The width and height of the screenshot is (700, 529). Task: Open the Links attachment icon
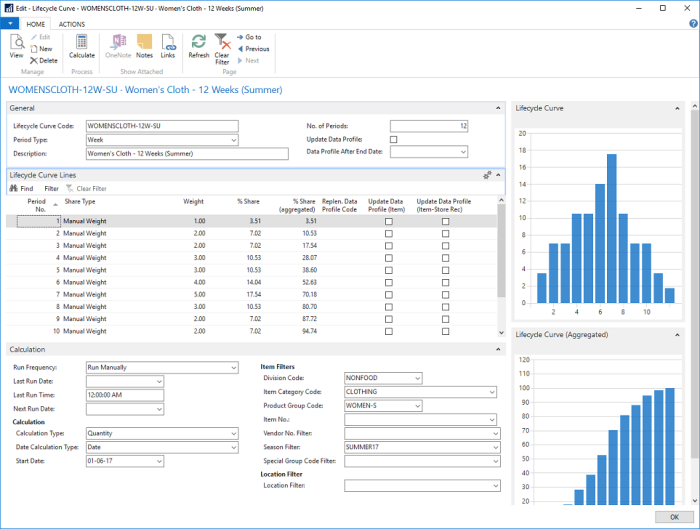[168, 45]
